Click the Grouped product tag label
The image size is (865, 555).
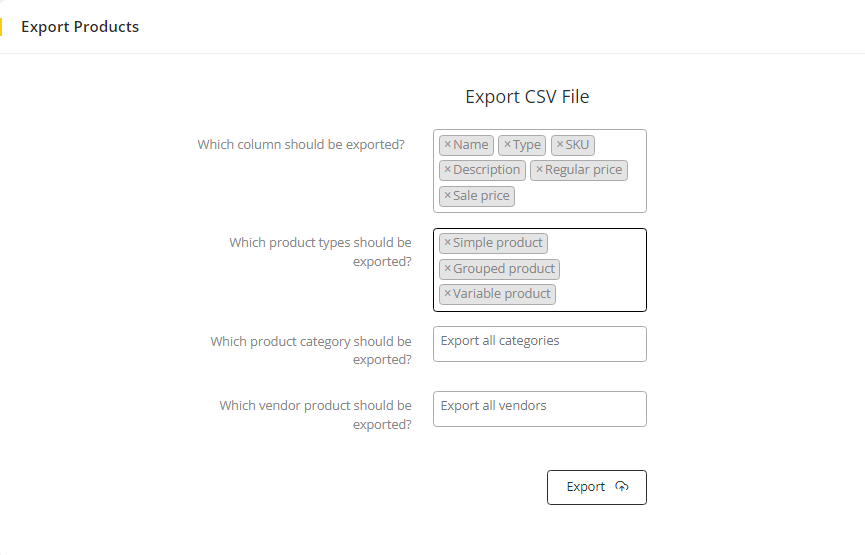504,269
